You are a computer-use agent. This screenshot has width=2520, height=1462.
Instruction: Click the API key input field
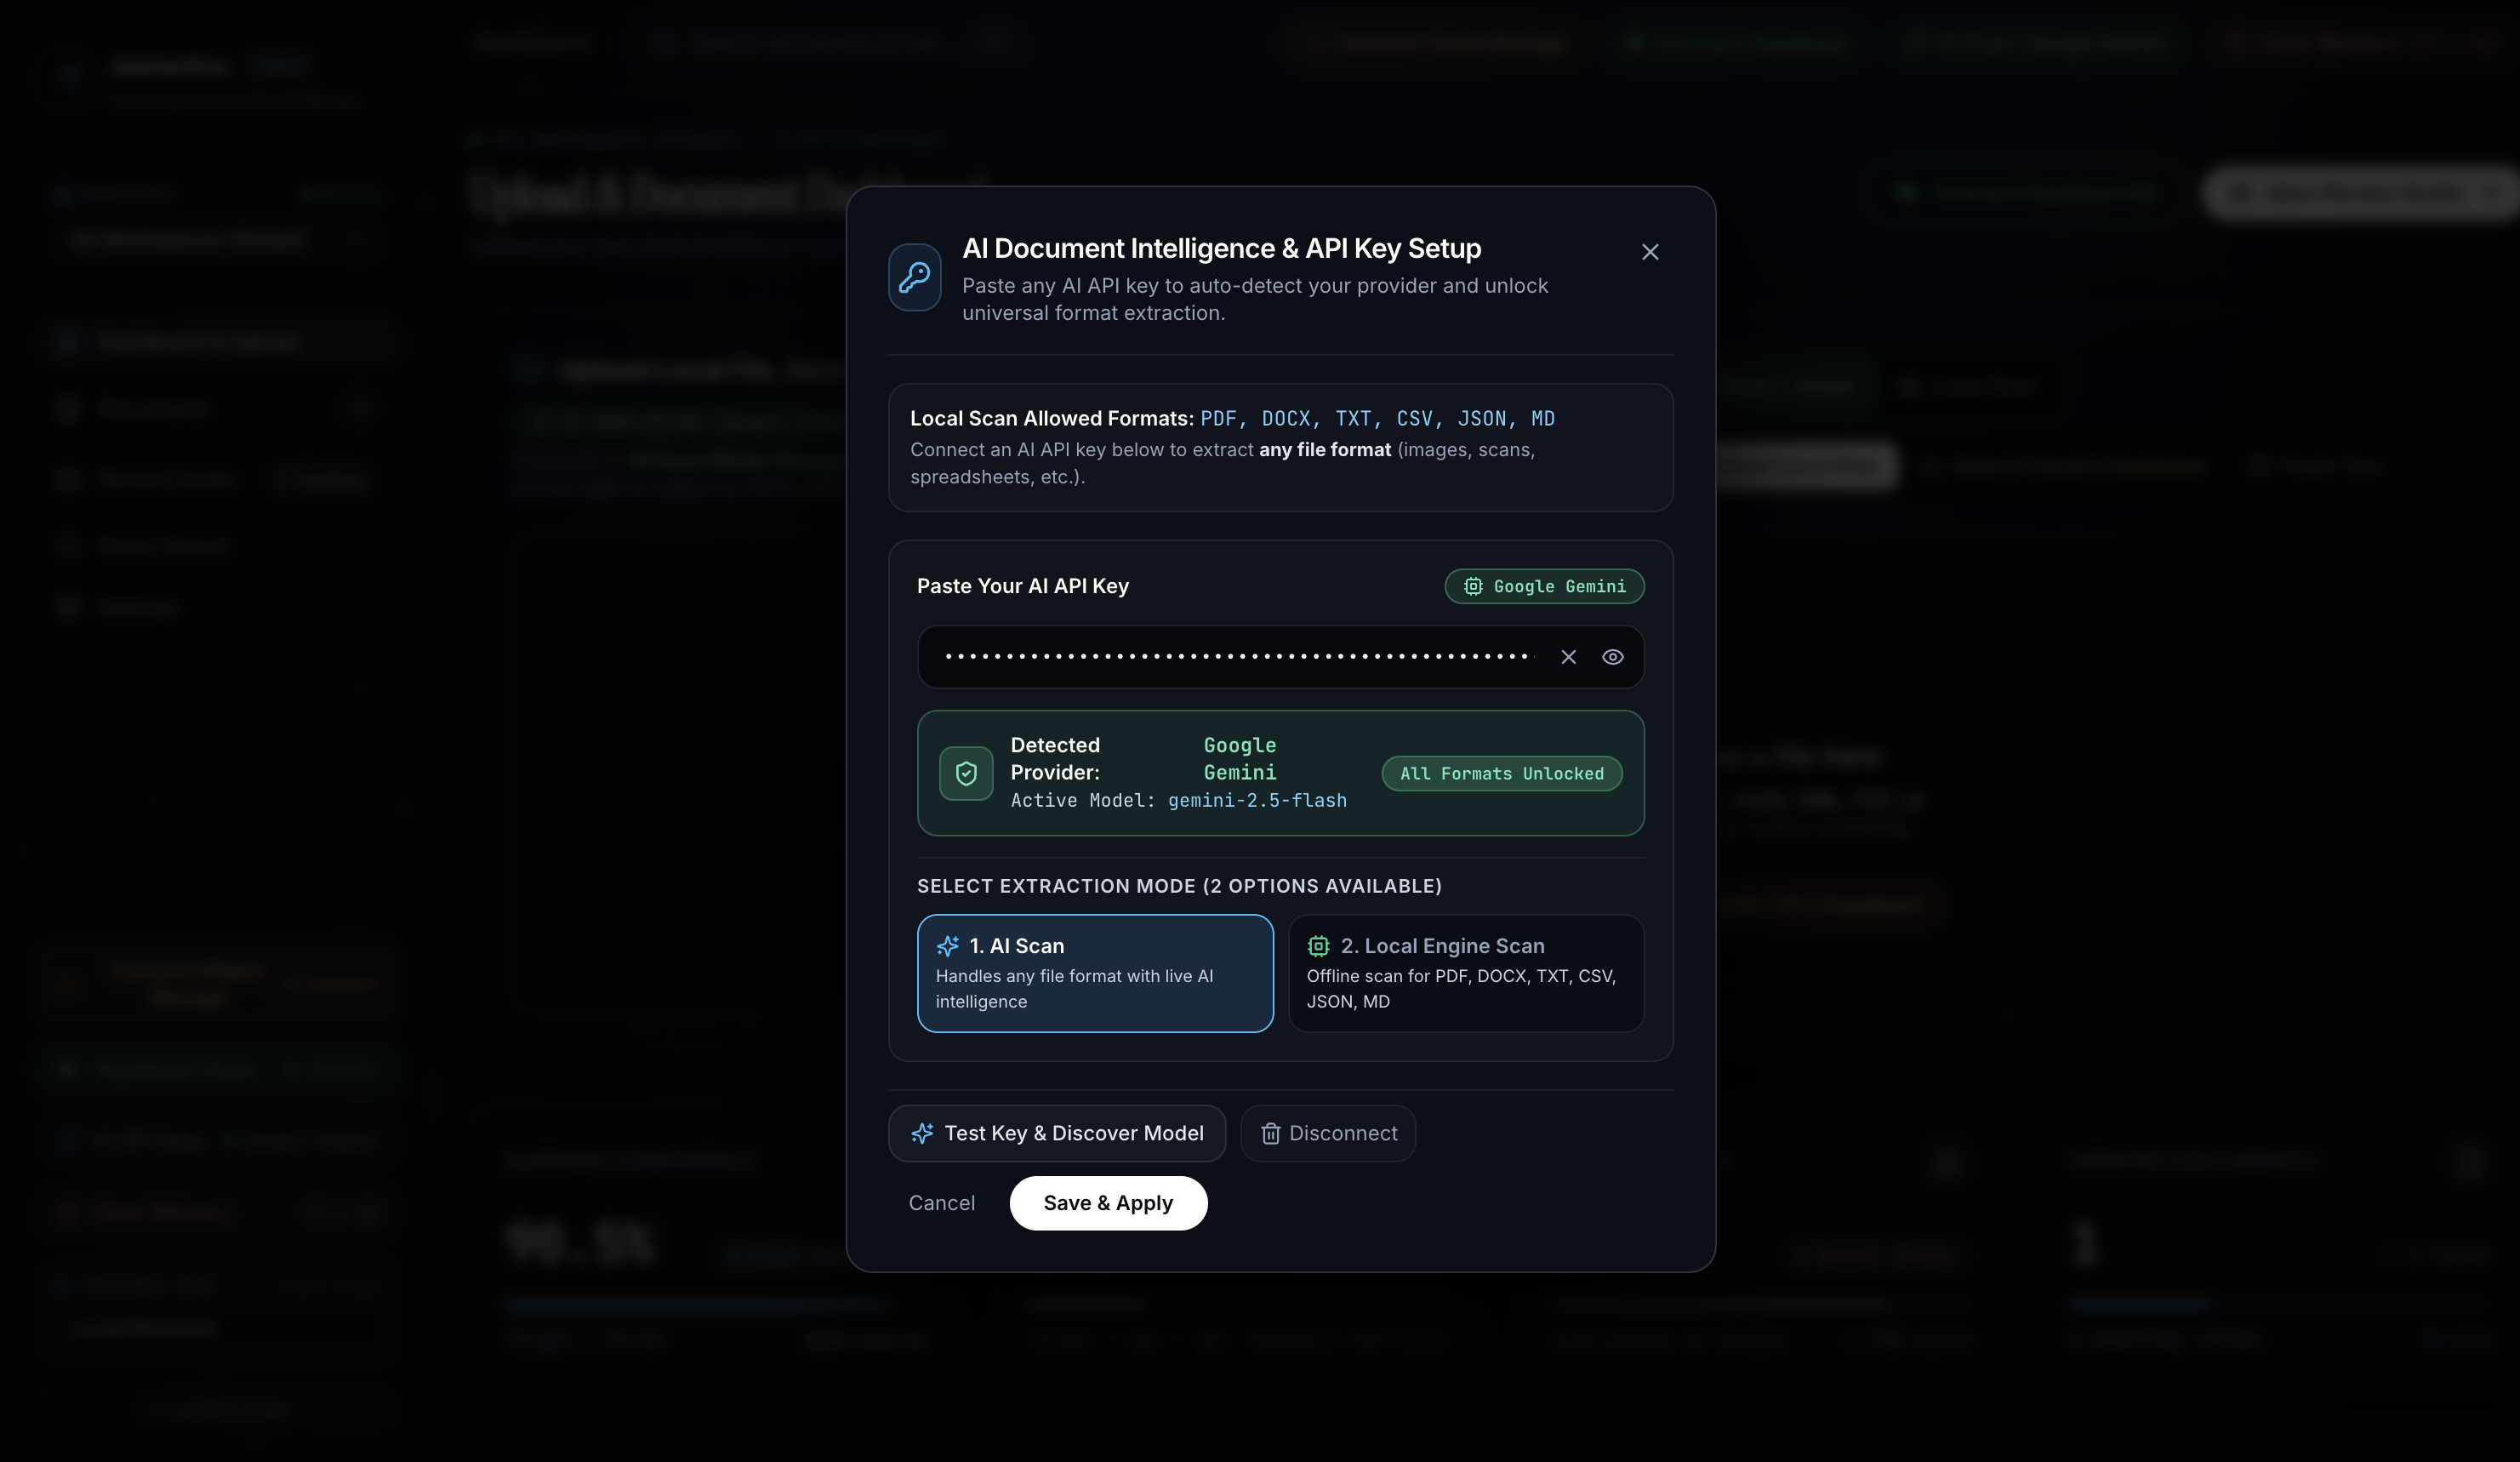click(x=1280, y=657)
